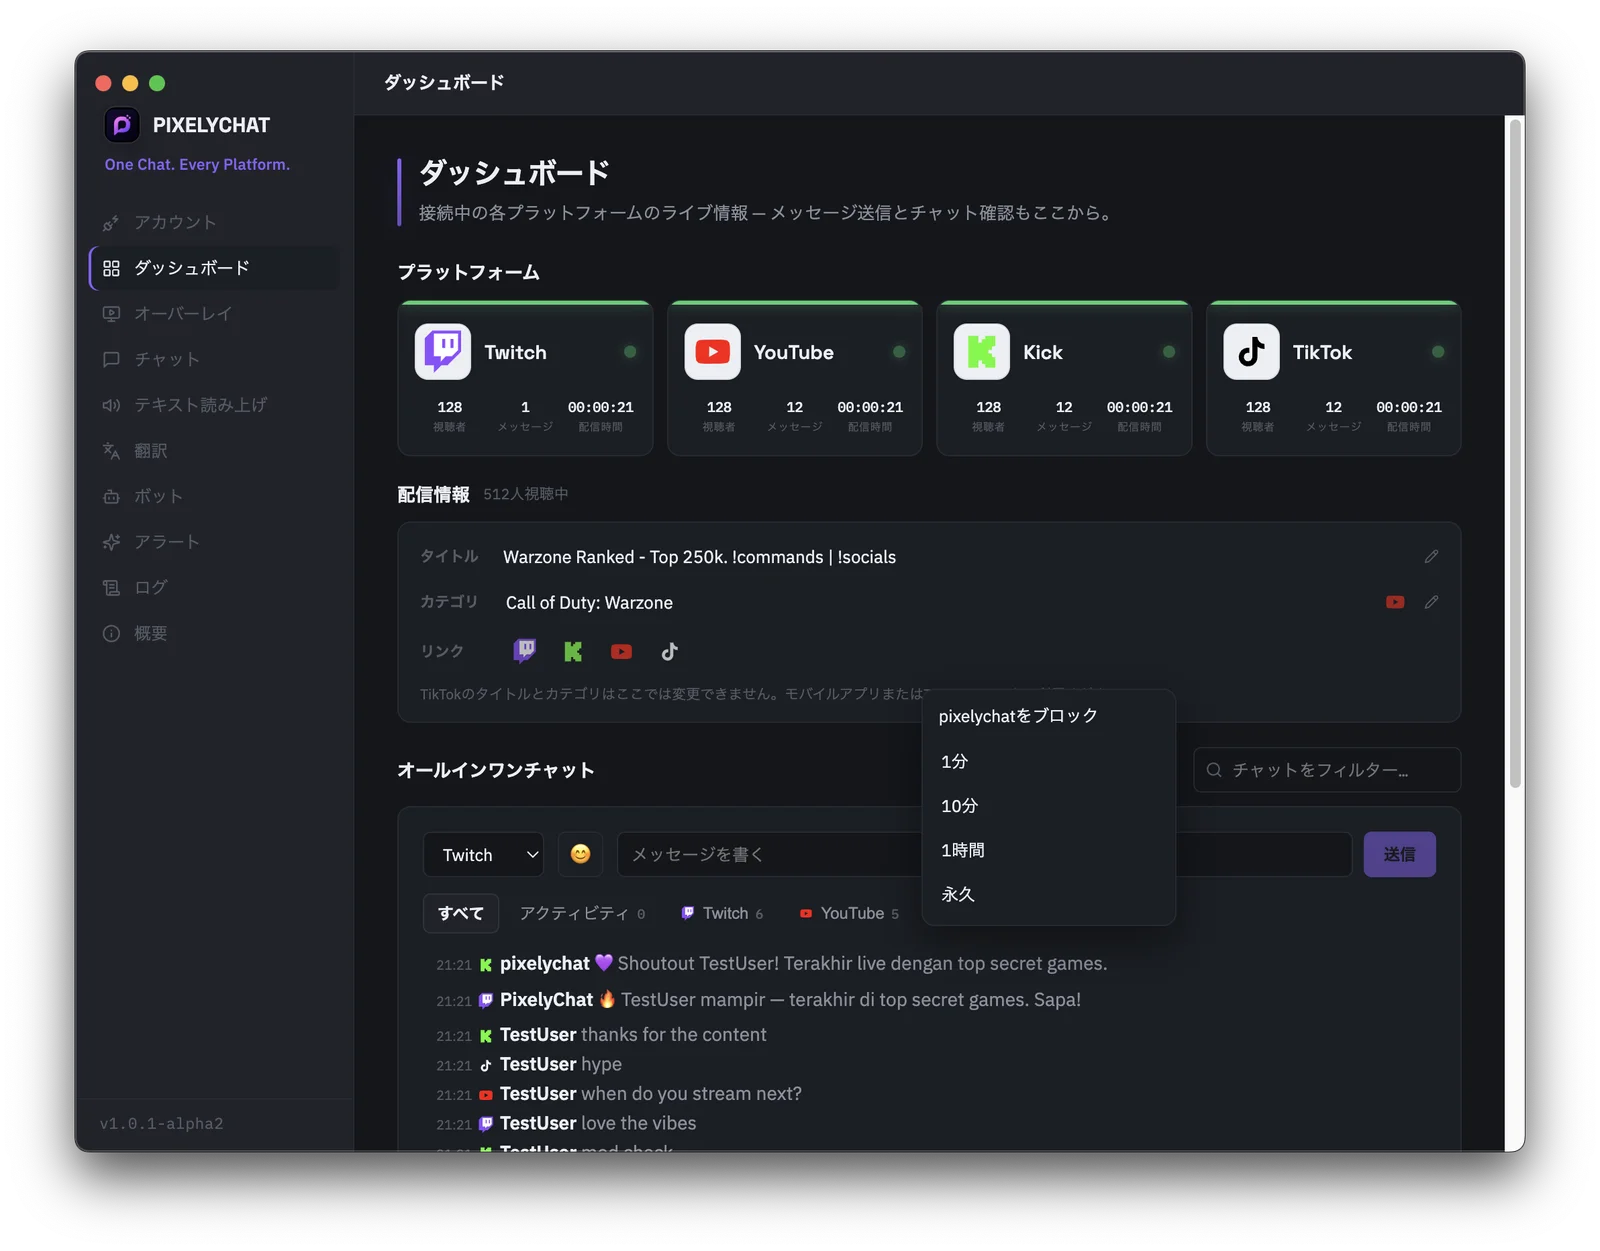Open the TikTok stream link icon
This screenshot has height=1251, width=1600.
[669, 652]
